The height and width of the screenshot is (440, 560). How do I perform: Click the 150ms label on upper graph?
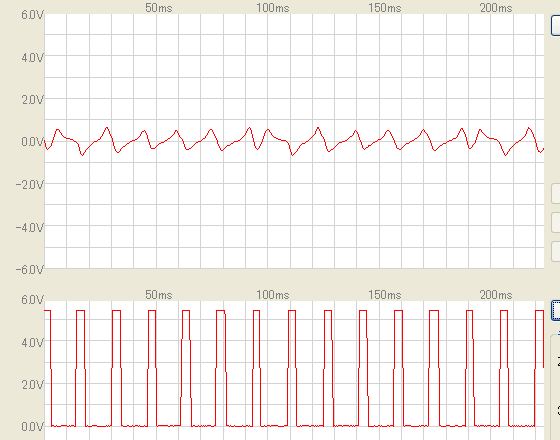(x=385, y=8)
